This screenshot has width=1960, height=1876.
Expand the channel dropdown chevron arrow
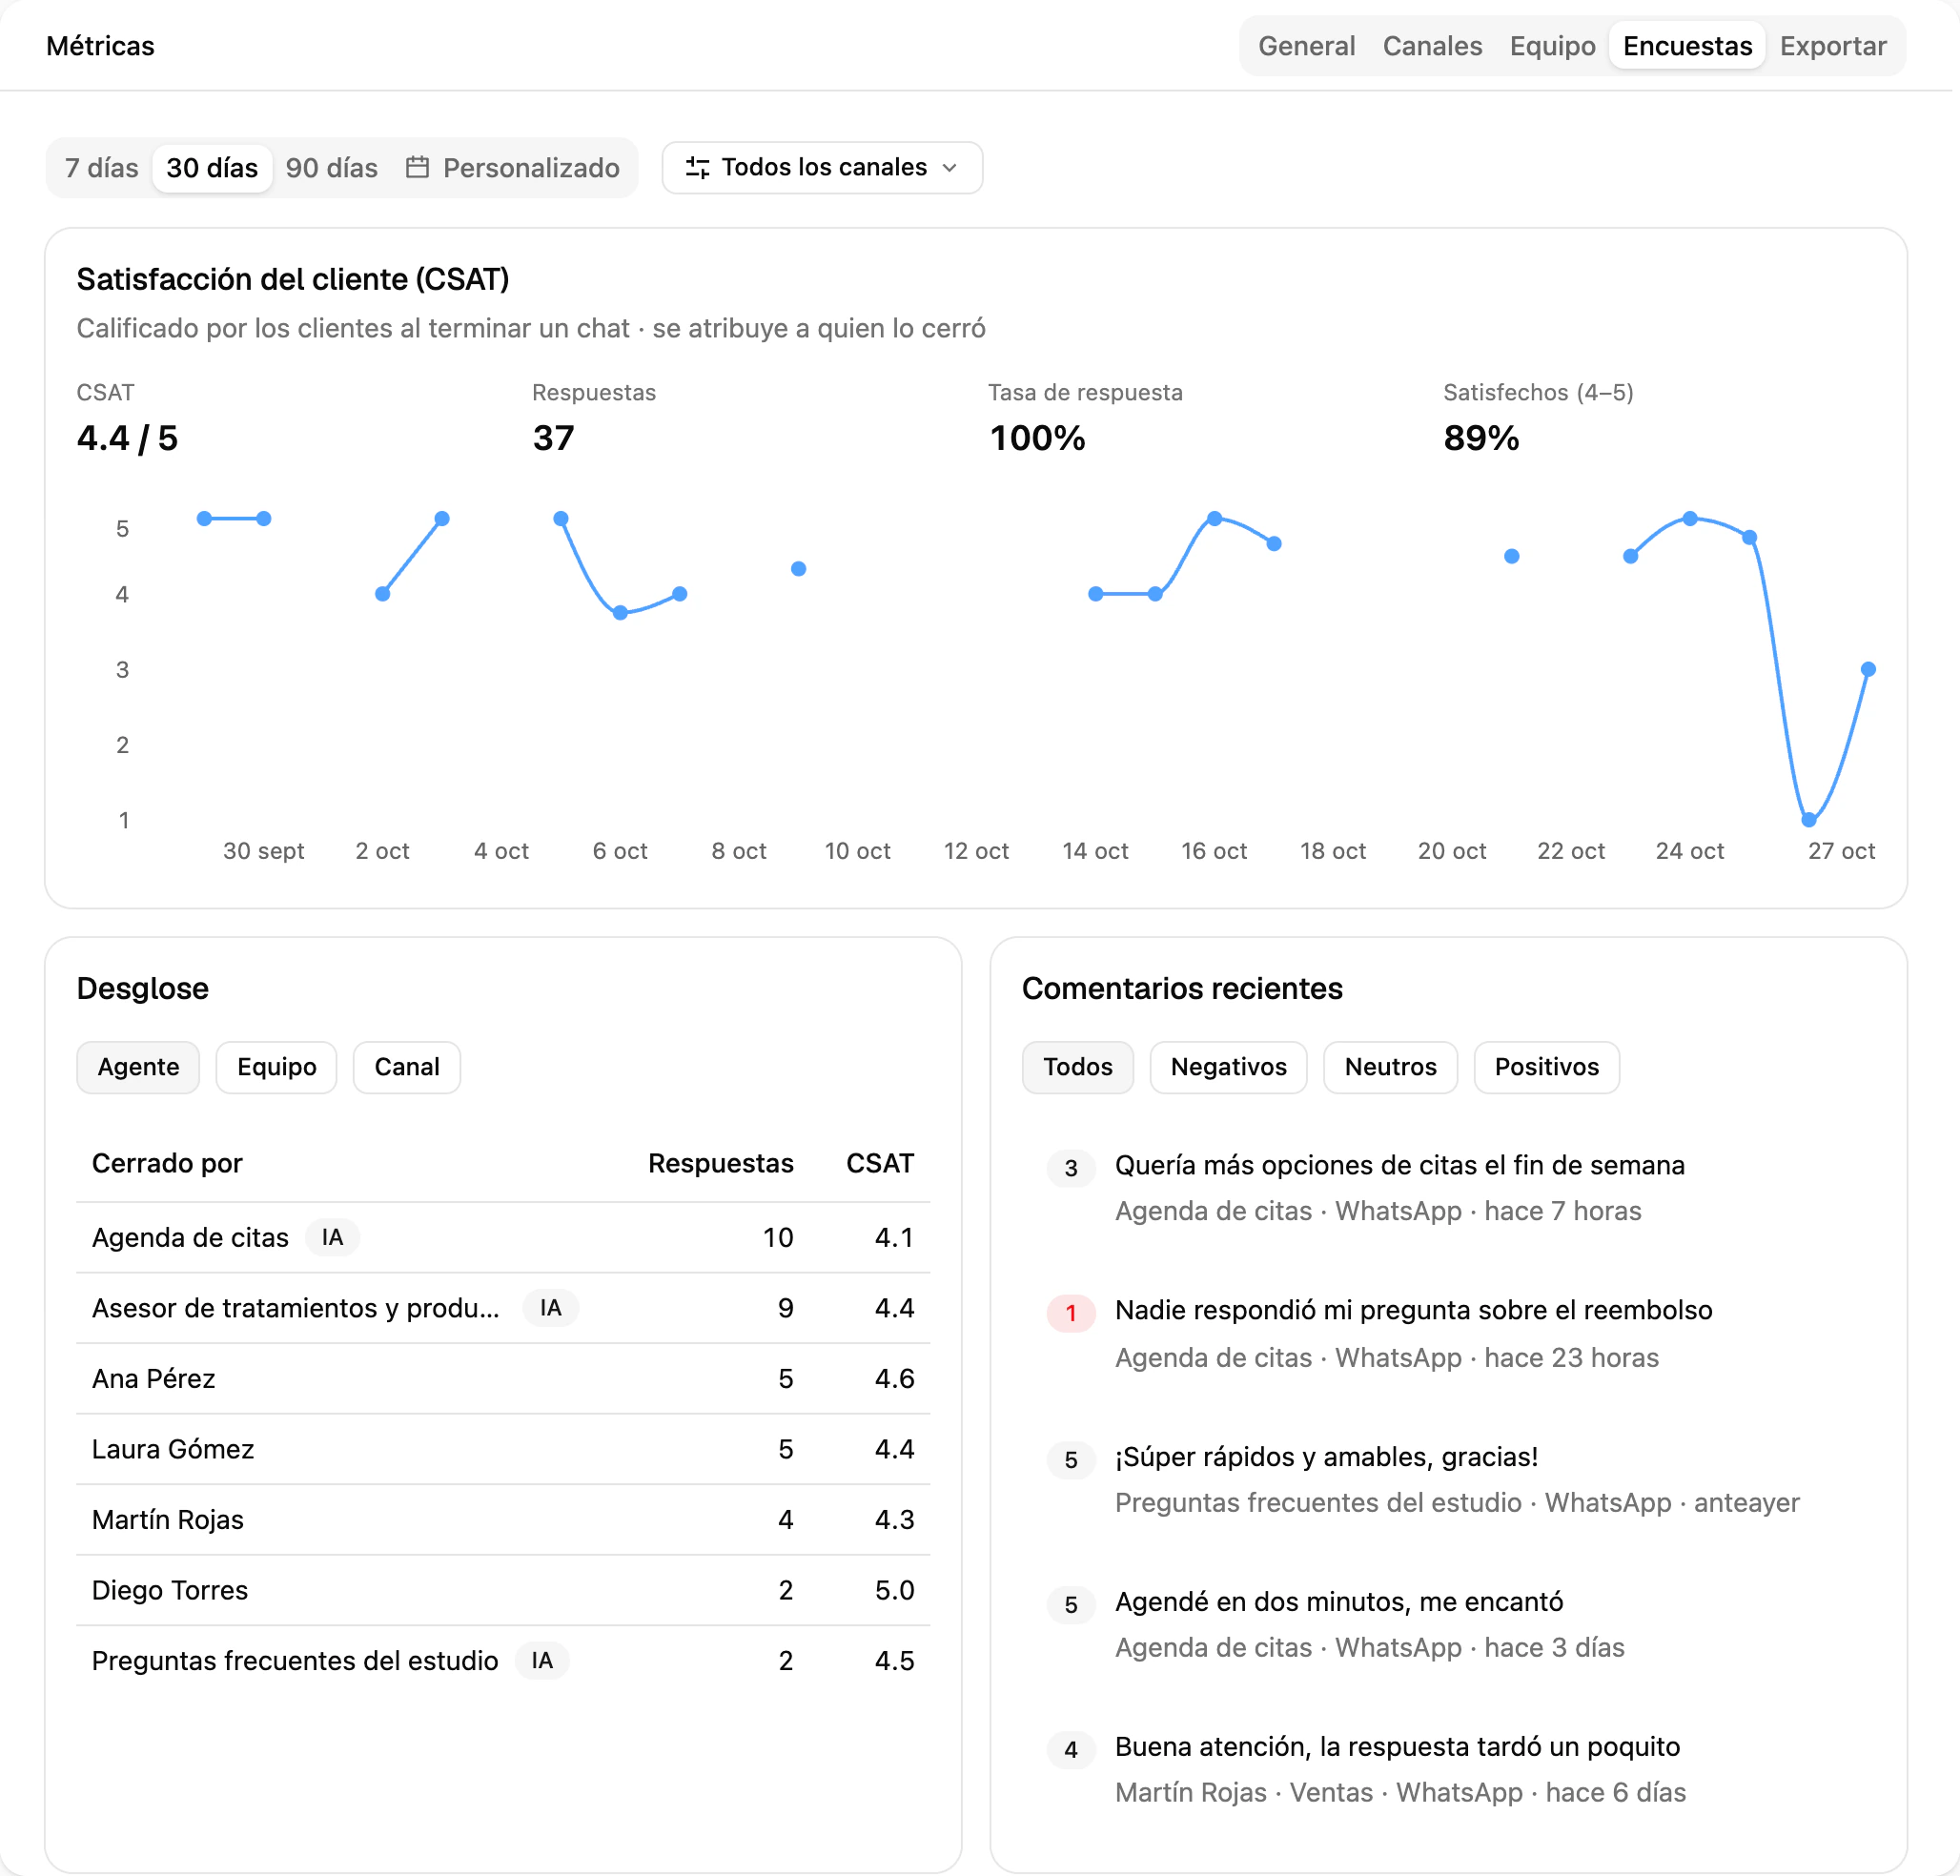(x=949, y=167)
